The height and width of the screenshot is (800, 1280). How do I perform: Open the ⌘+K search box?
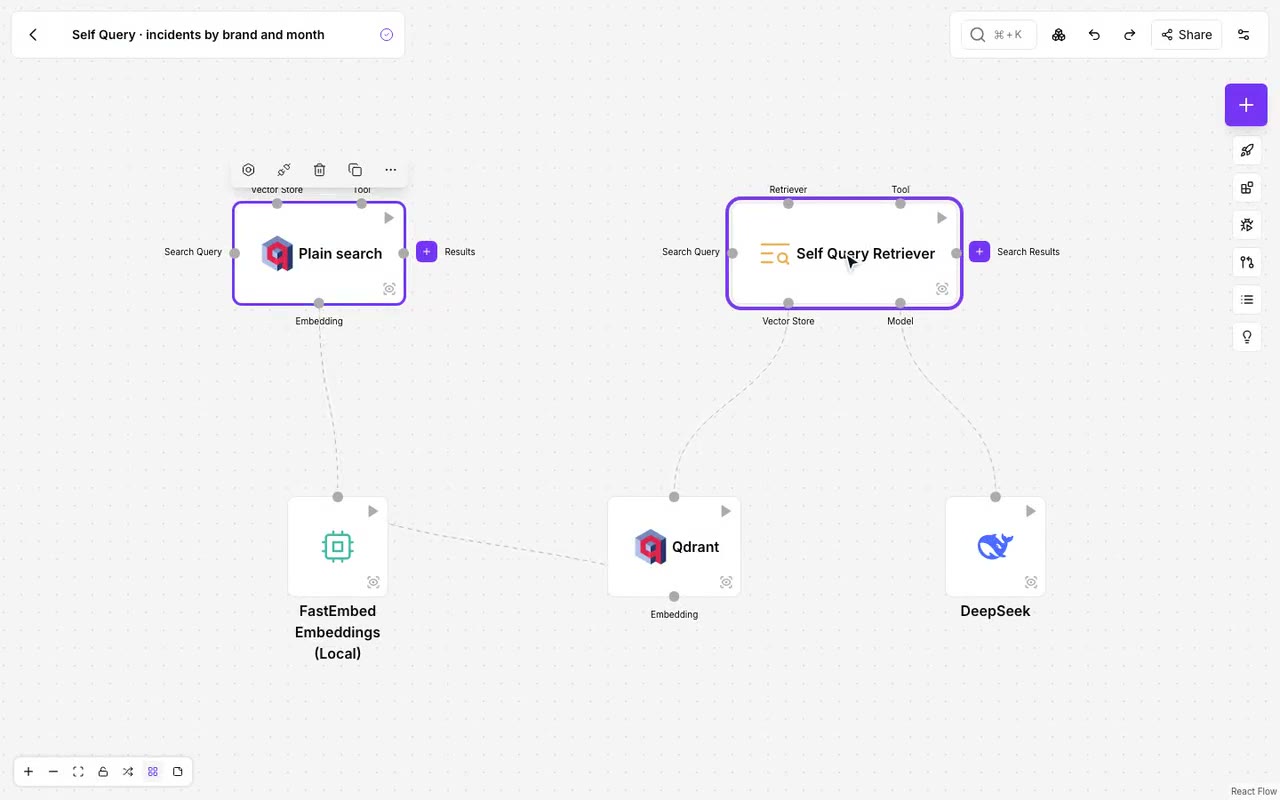point(998,35)
